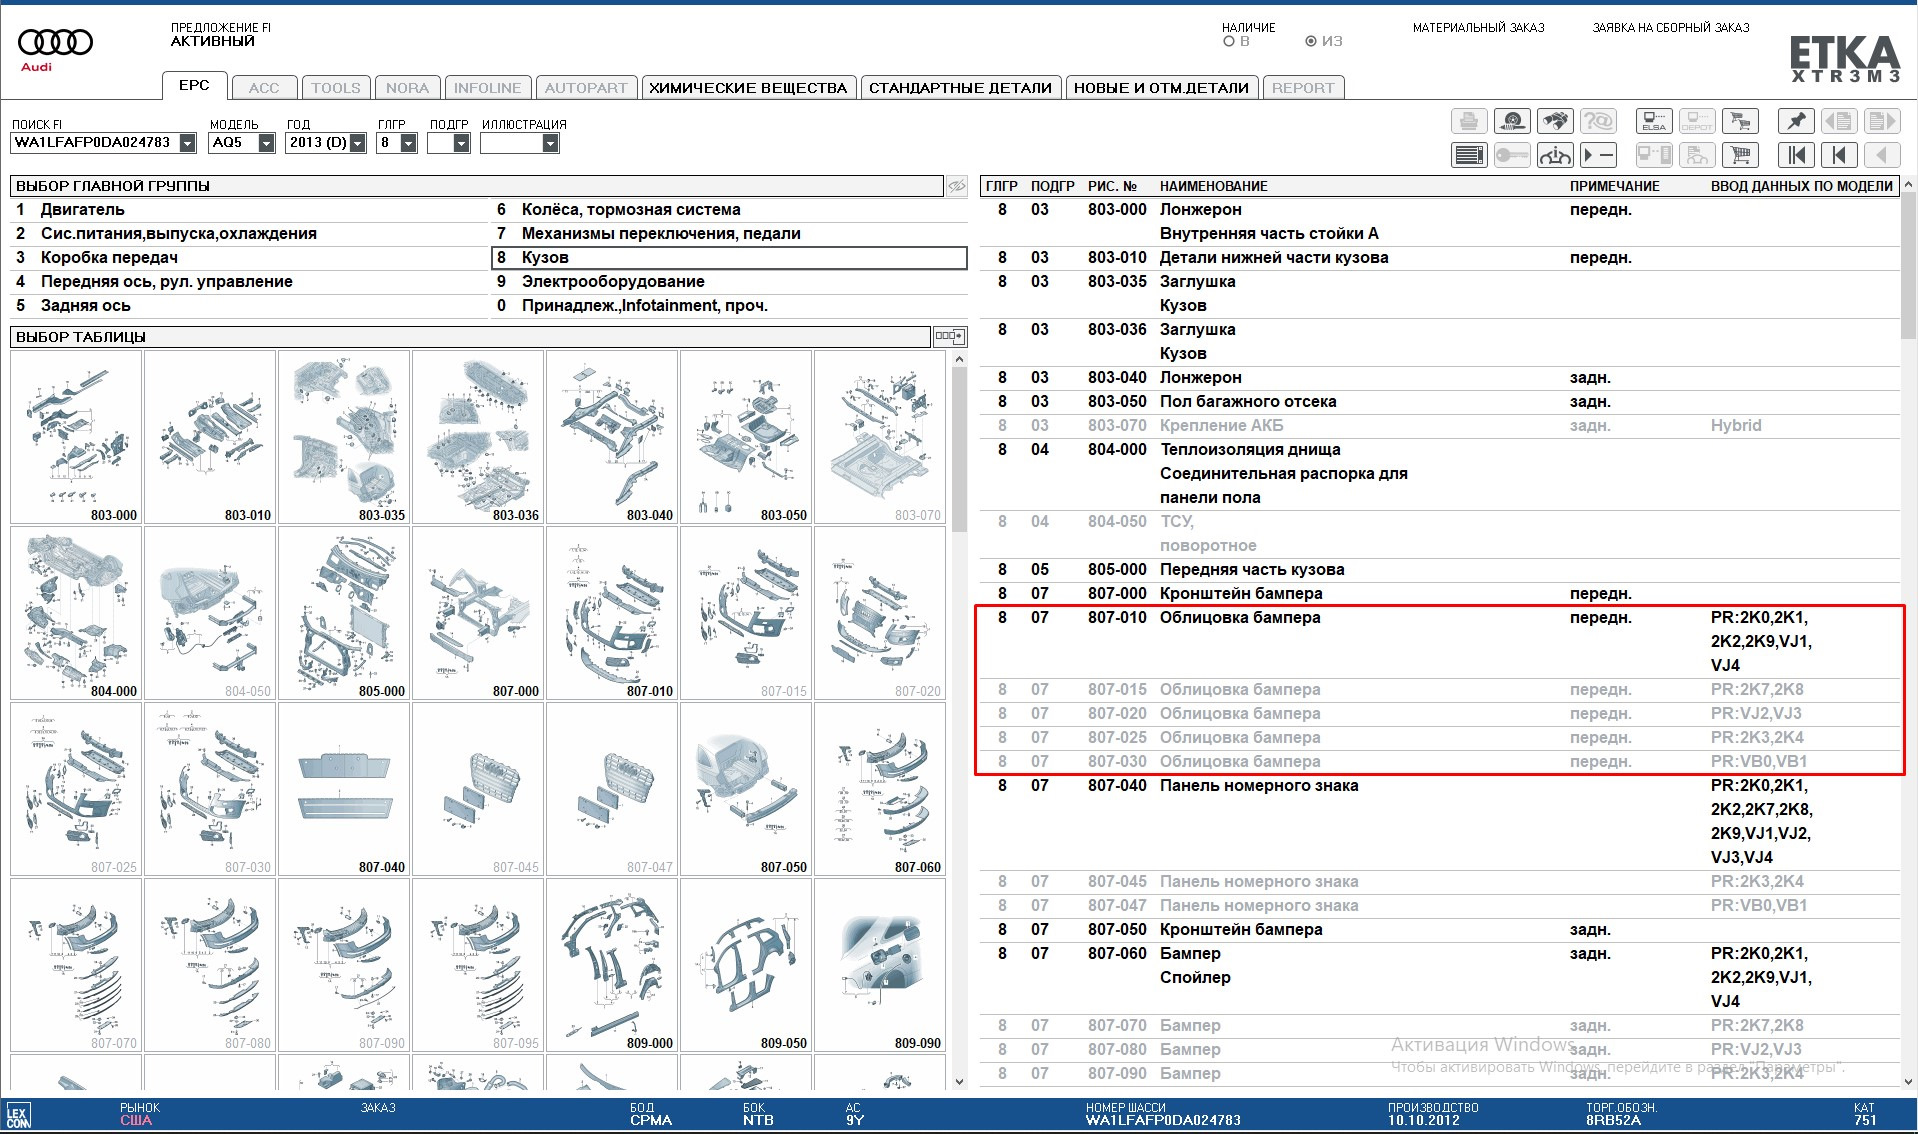The width and height of the screenshot is (1918, 1134).
Task: Click down arrow of parts list scrollbar
Action: [x=1909, y=1081]
